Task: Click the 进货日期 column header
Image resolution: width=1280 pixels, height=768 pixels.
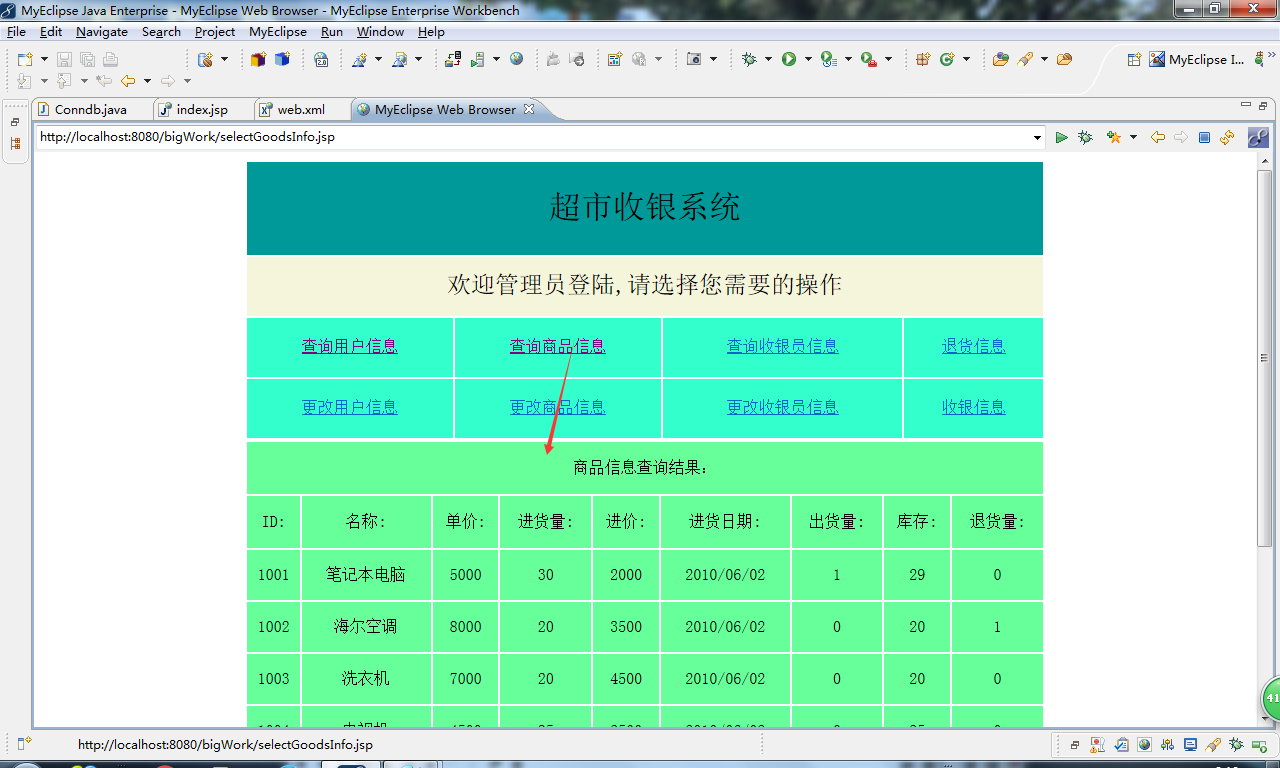Action: pos(725,522)
